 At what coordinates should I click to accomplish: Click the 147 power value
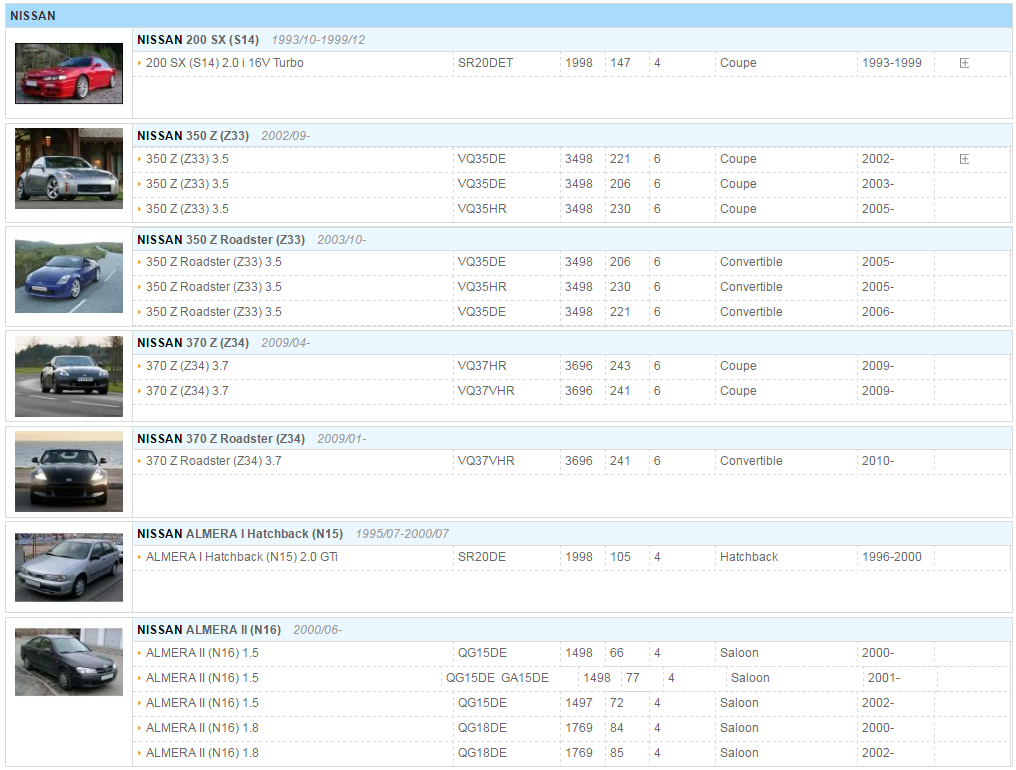click(x=620, y=63)
